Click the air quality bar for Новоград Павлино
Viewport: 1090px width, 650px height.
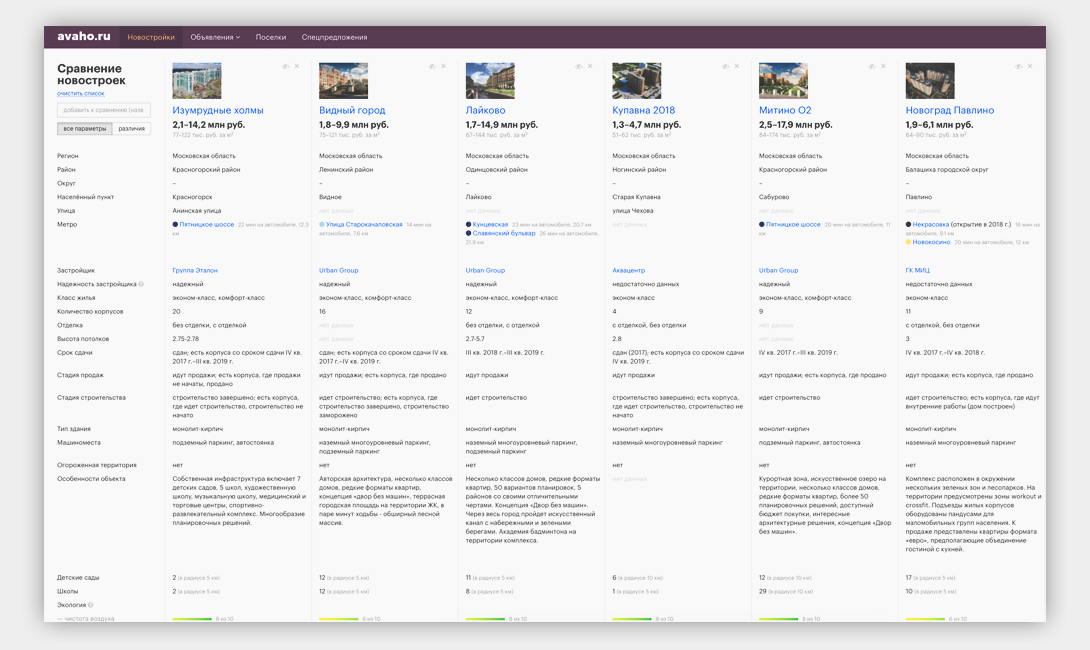[x=925, y=619]
